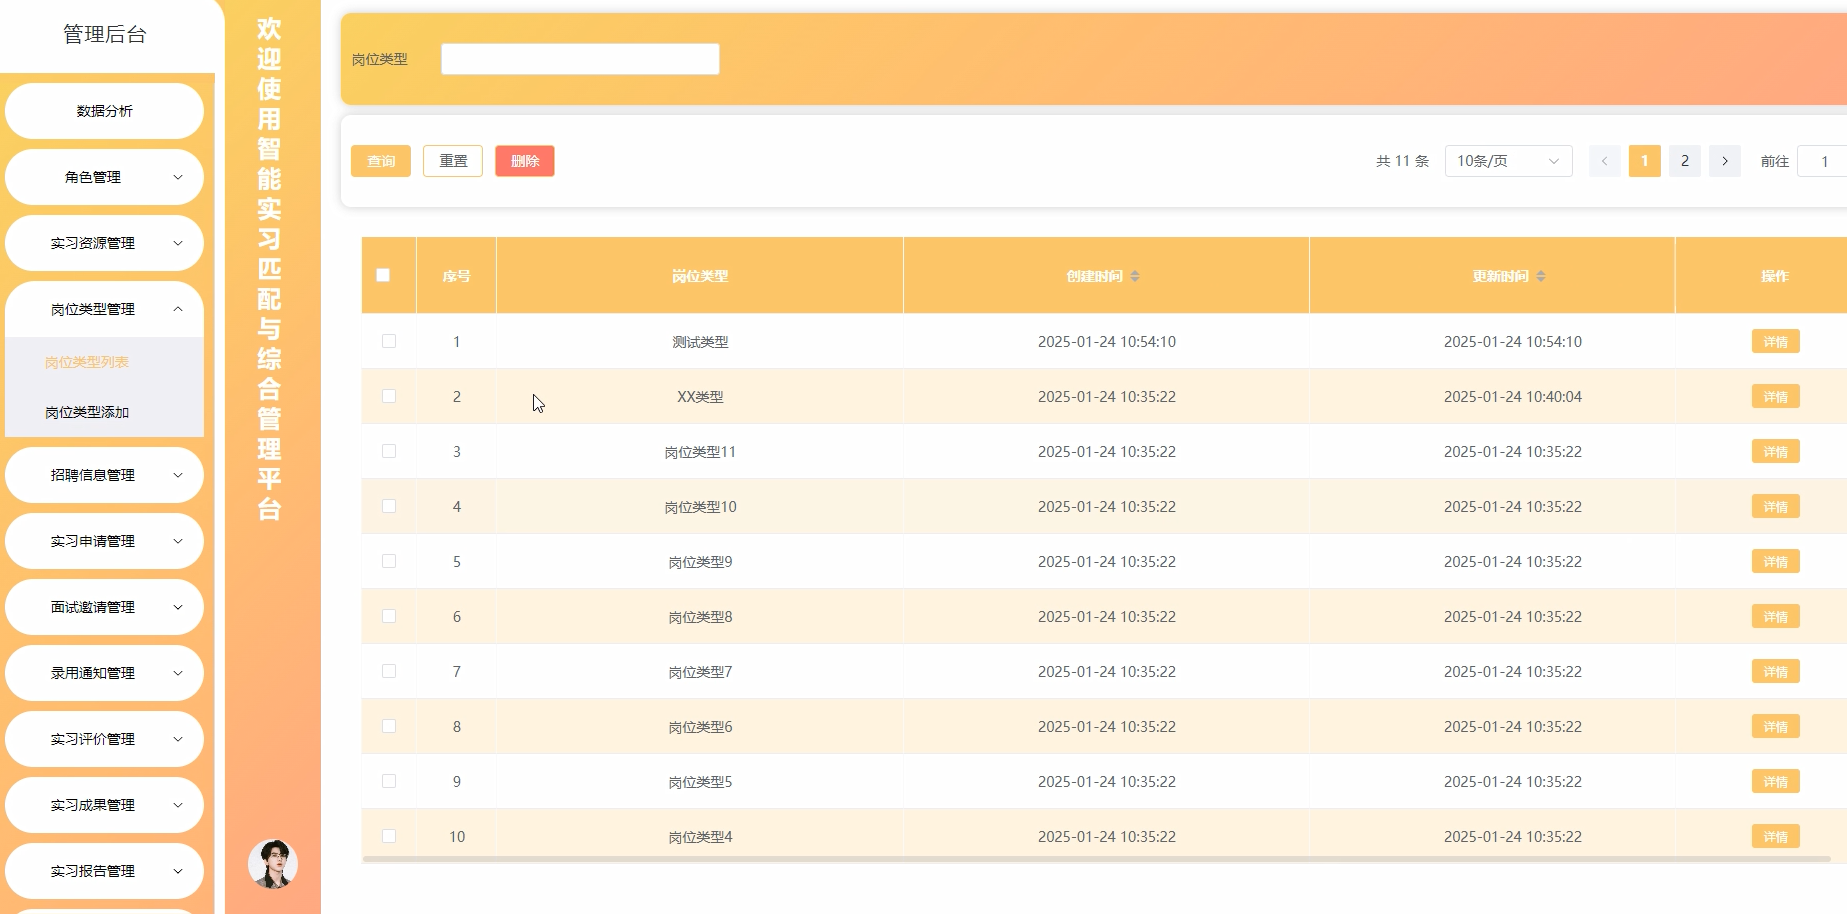
Task: Toggle select-all checkbox in table header
Action: (x=383, y=275)
